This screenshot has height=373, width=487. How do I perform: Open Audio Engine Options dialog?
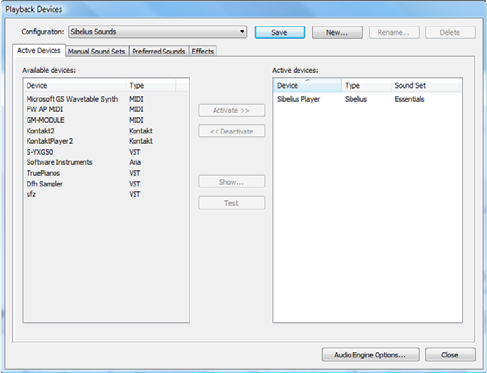370,355
